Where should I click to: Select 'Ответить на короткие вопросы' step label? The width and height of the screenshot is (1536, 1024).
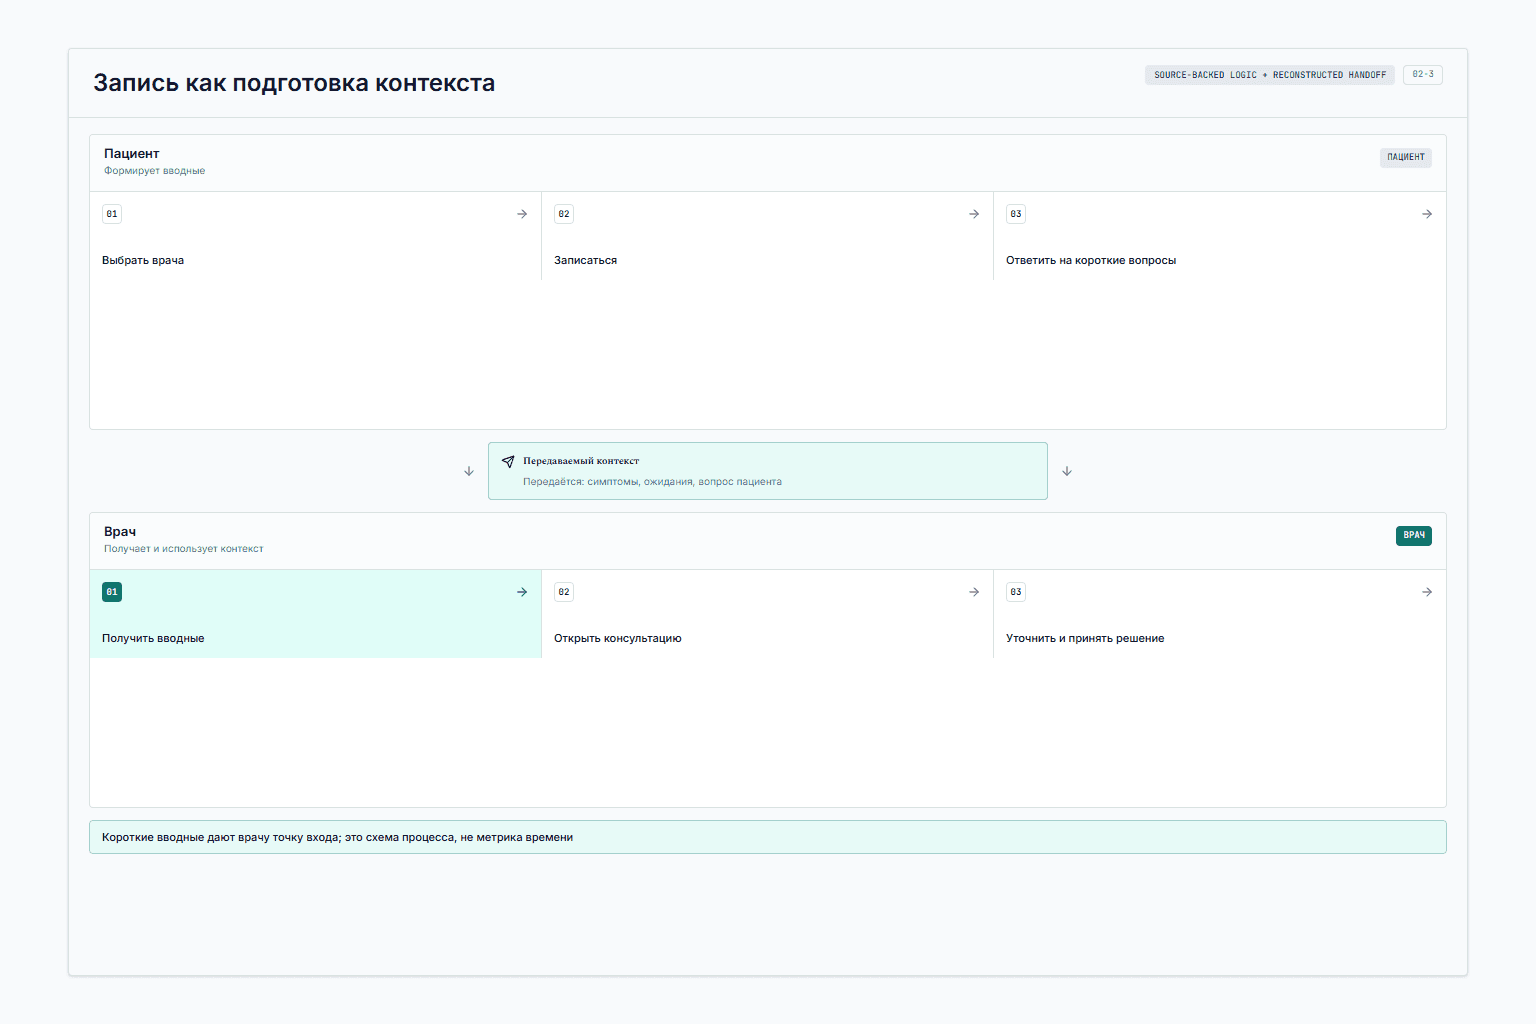tap(1091, 260)
